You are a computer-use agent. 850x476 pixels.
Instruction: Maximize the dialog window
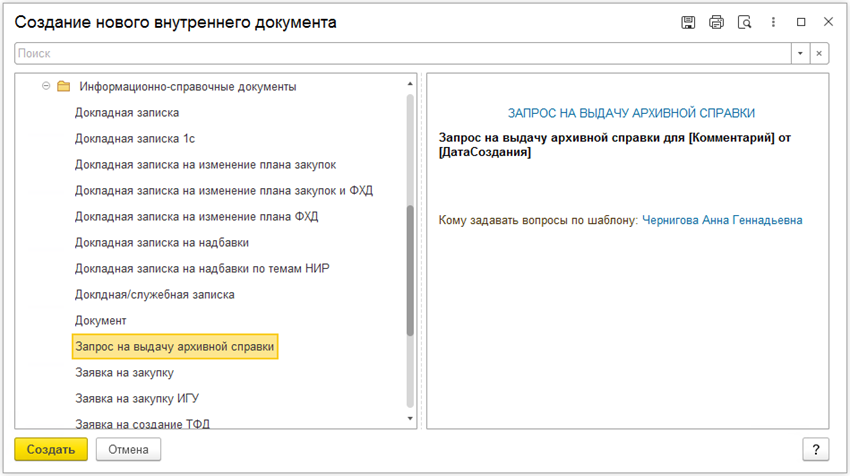point(801,22)
